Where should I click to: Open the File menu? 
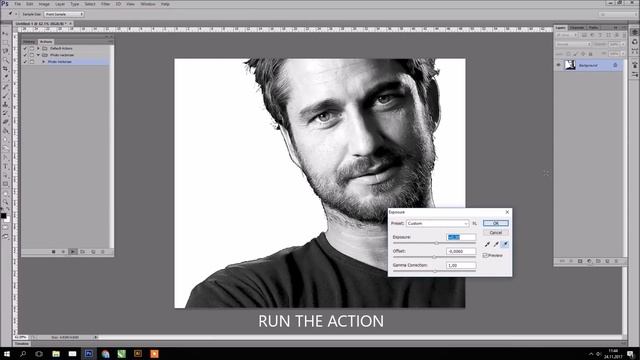[18, 4]
